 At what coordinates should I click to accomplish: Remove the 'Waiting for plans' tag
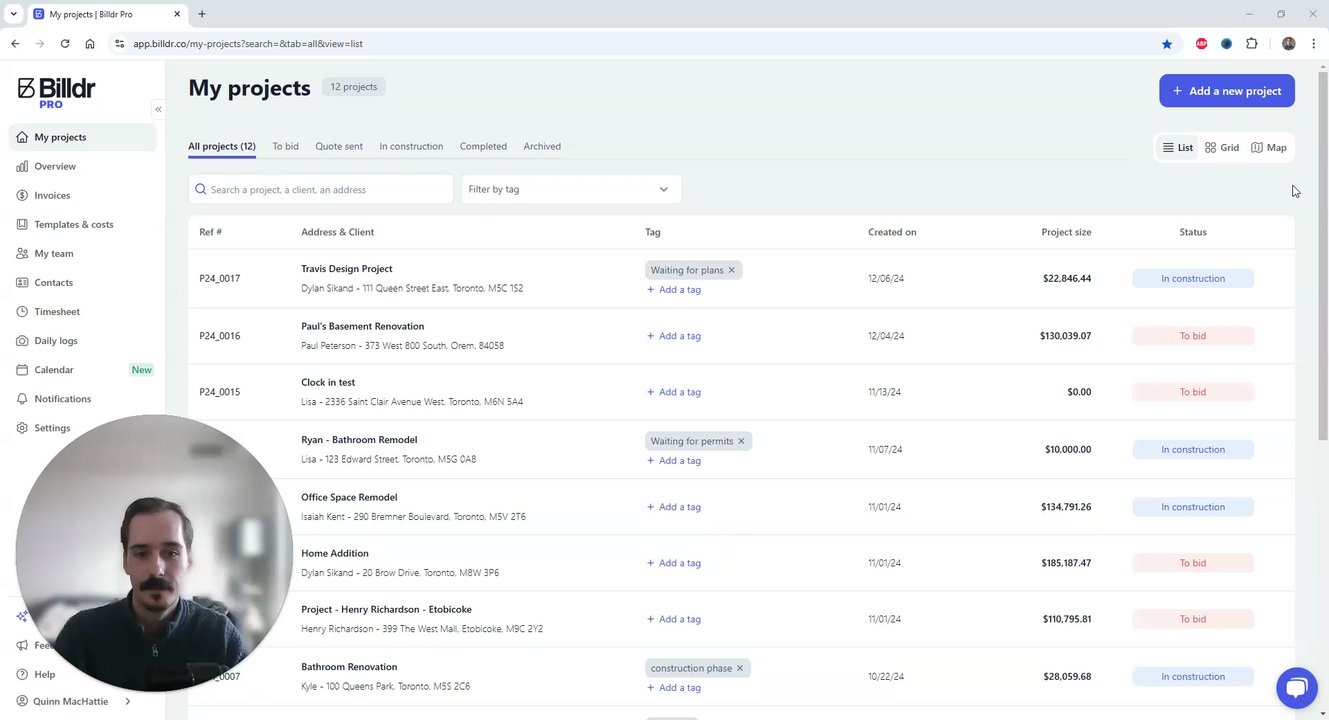pos(731,270)
